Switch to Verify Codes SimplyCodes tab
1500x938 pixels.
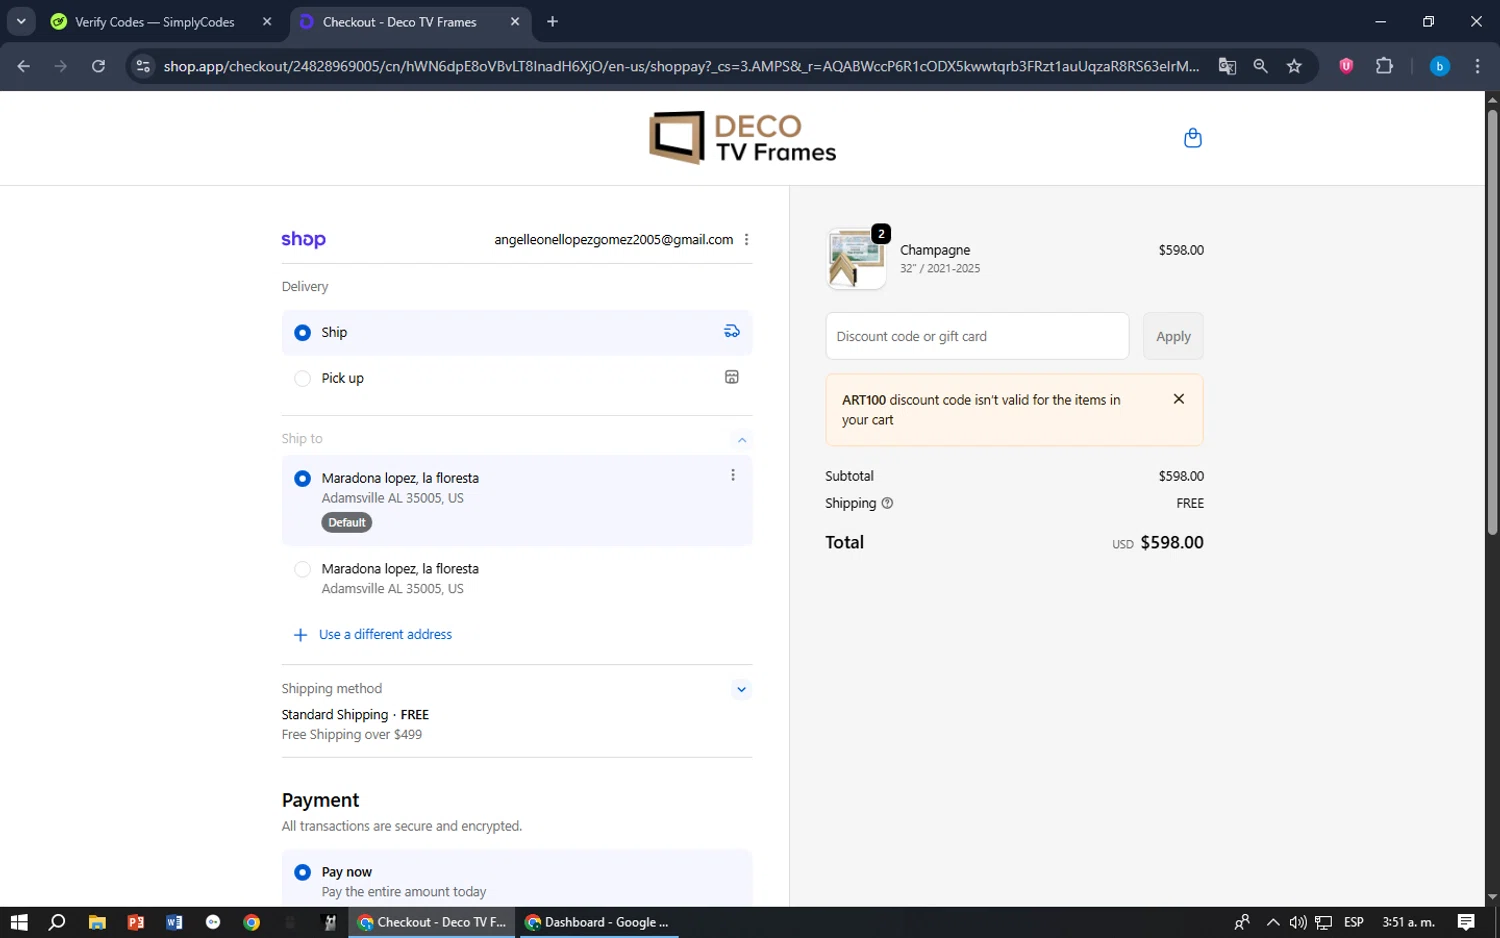tap(155, 22)
